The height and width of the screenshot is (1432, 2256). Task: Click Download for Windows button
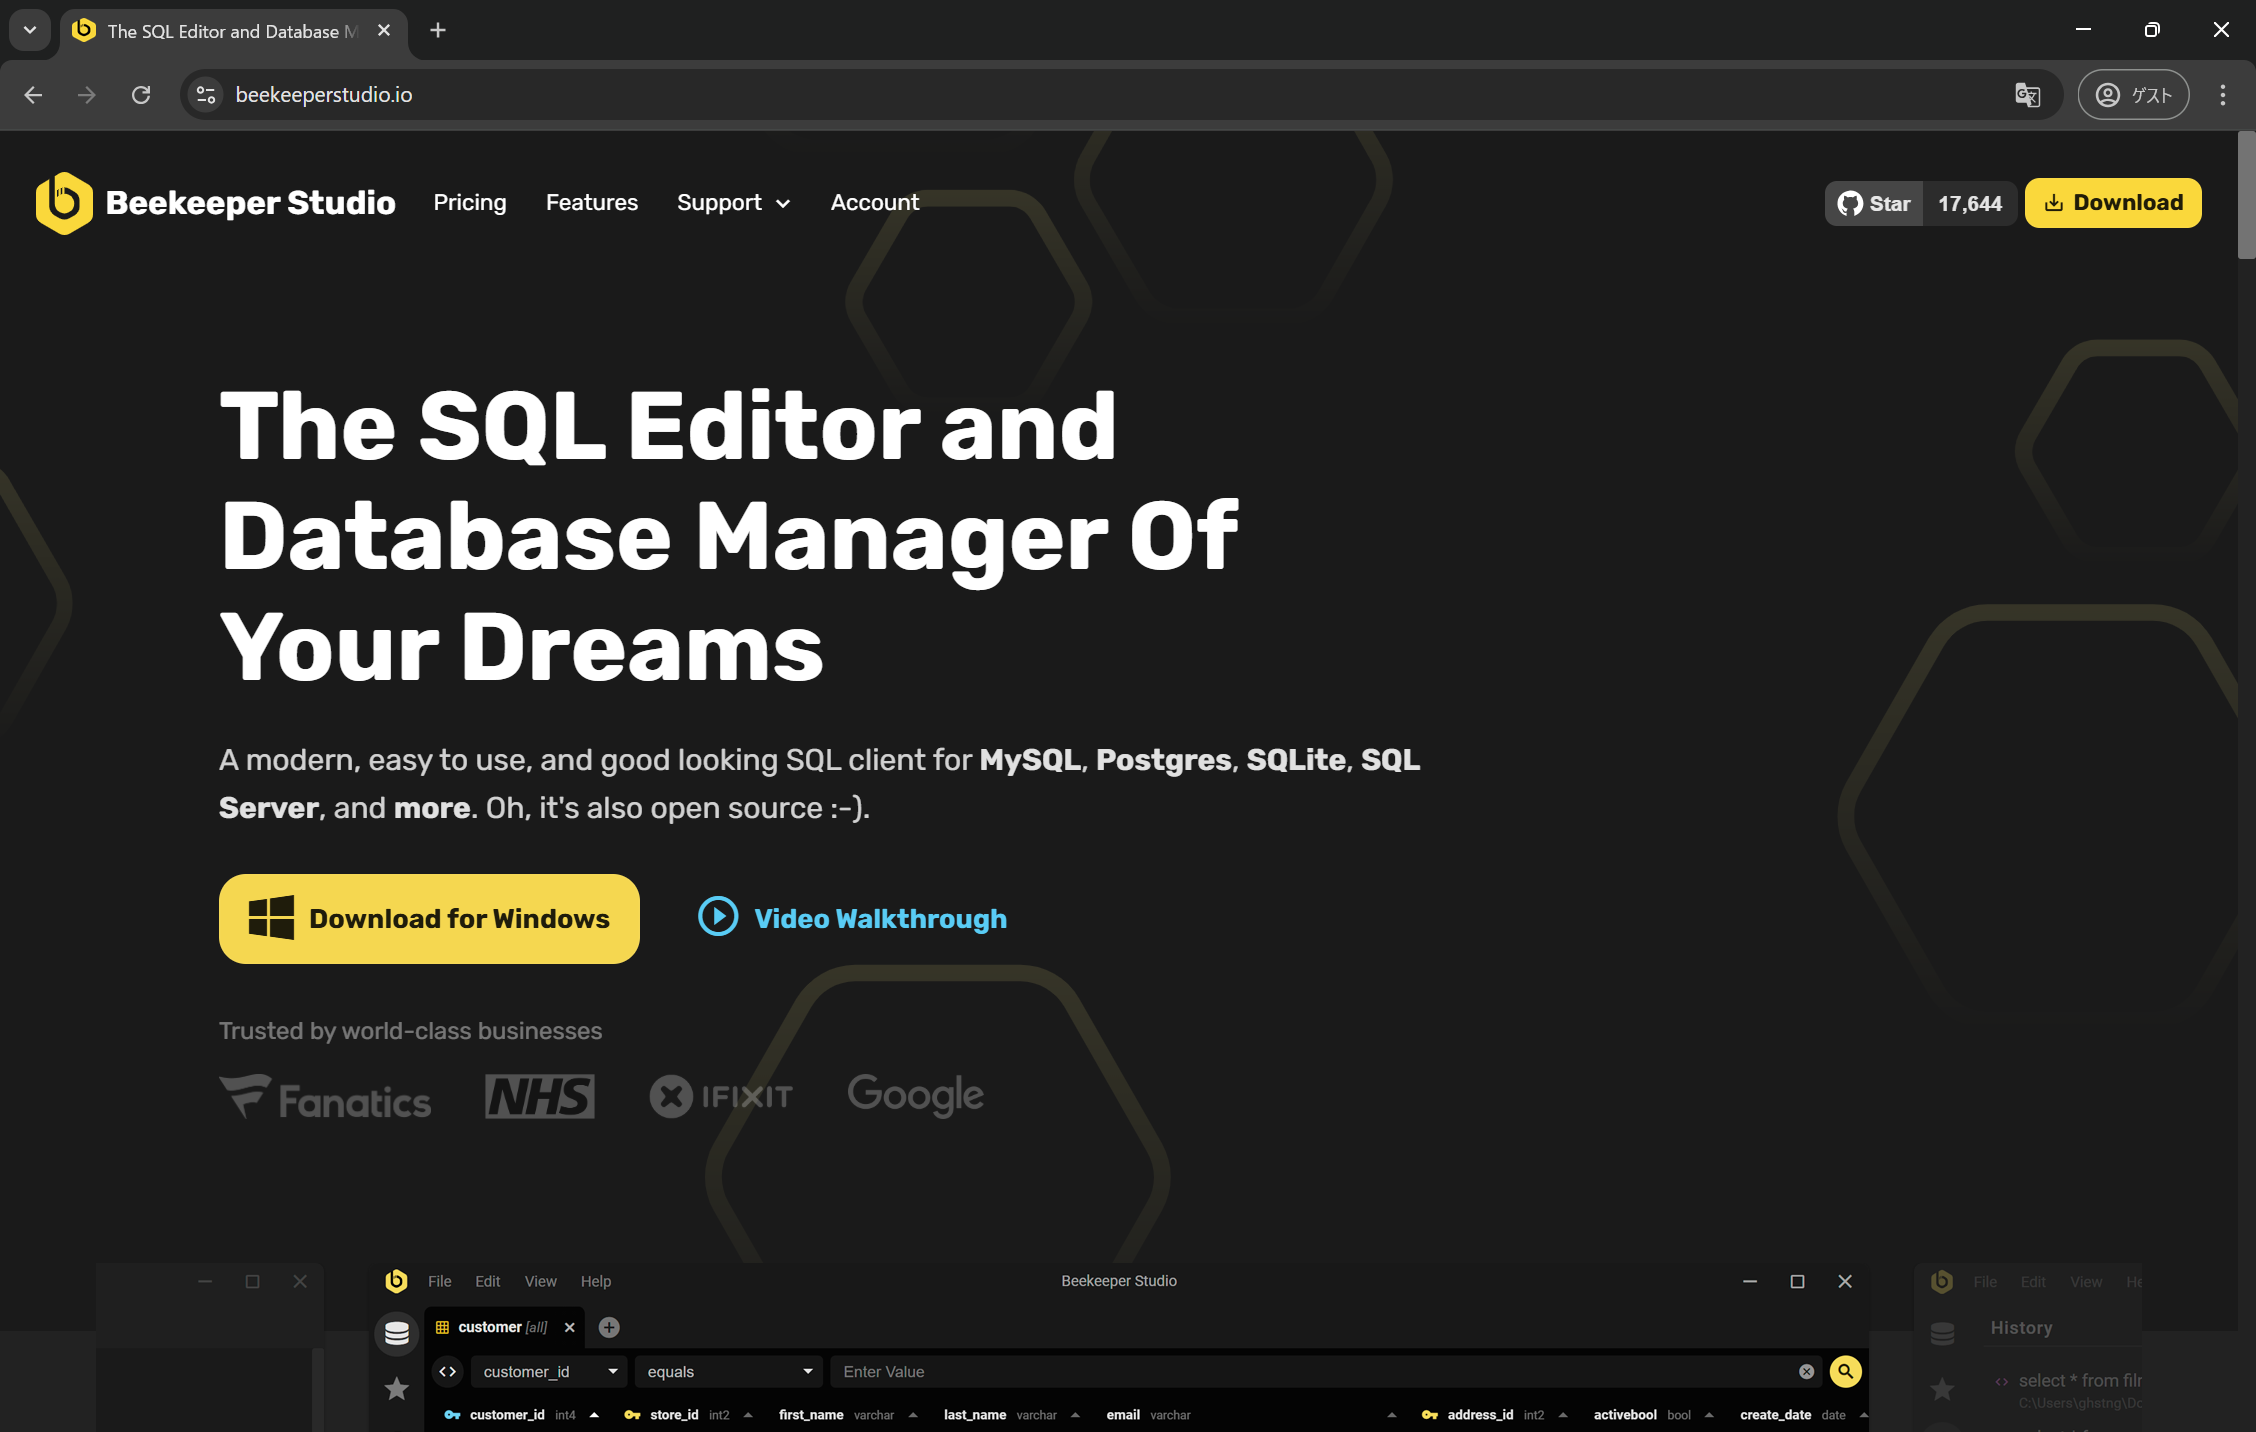(429, 919)
